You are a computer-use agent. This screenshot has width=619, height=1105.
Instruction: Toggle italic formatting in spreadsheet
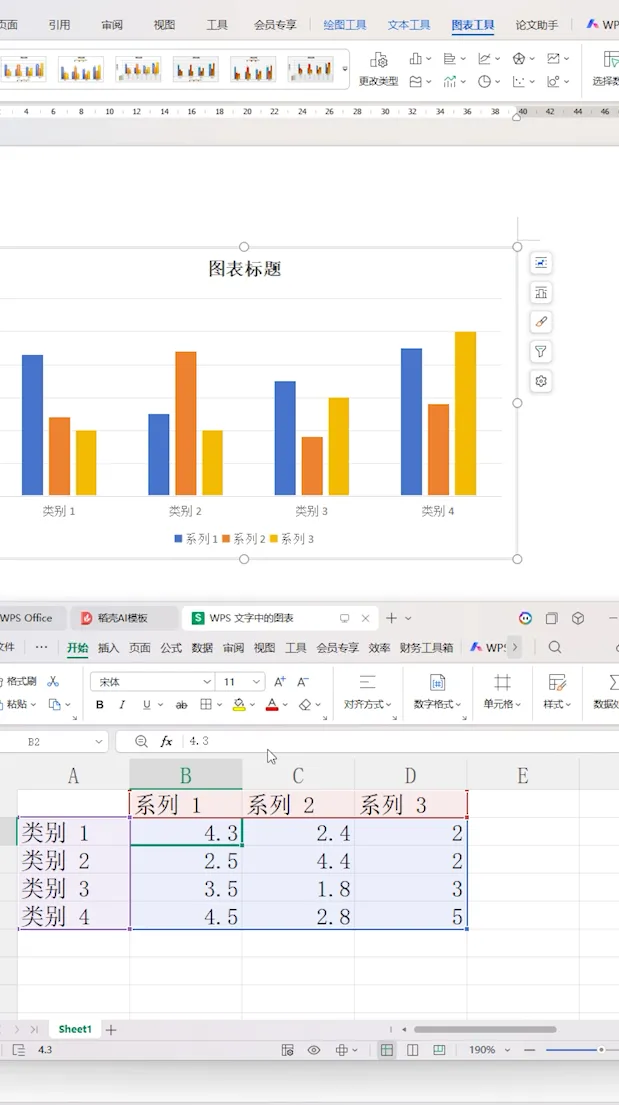[x=122, y=705]
